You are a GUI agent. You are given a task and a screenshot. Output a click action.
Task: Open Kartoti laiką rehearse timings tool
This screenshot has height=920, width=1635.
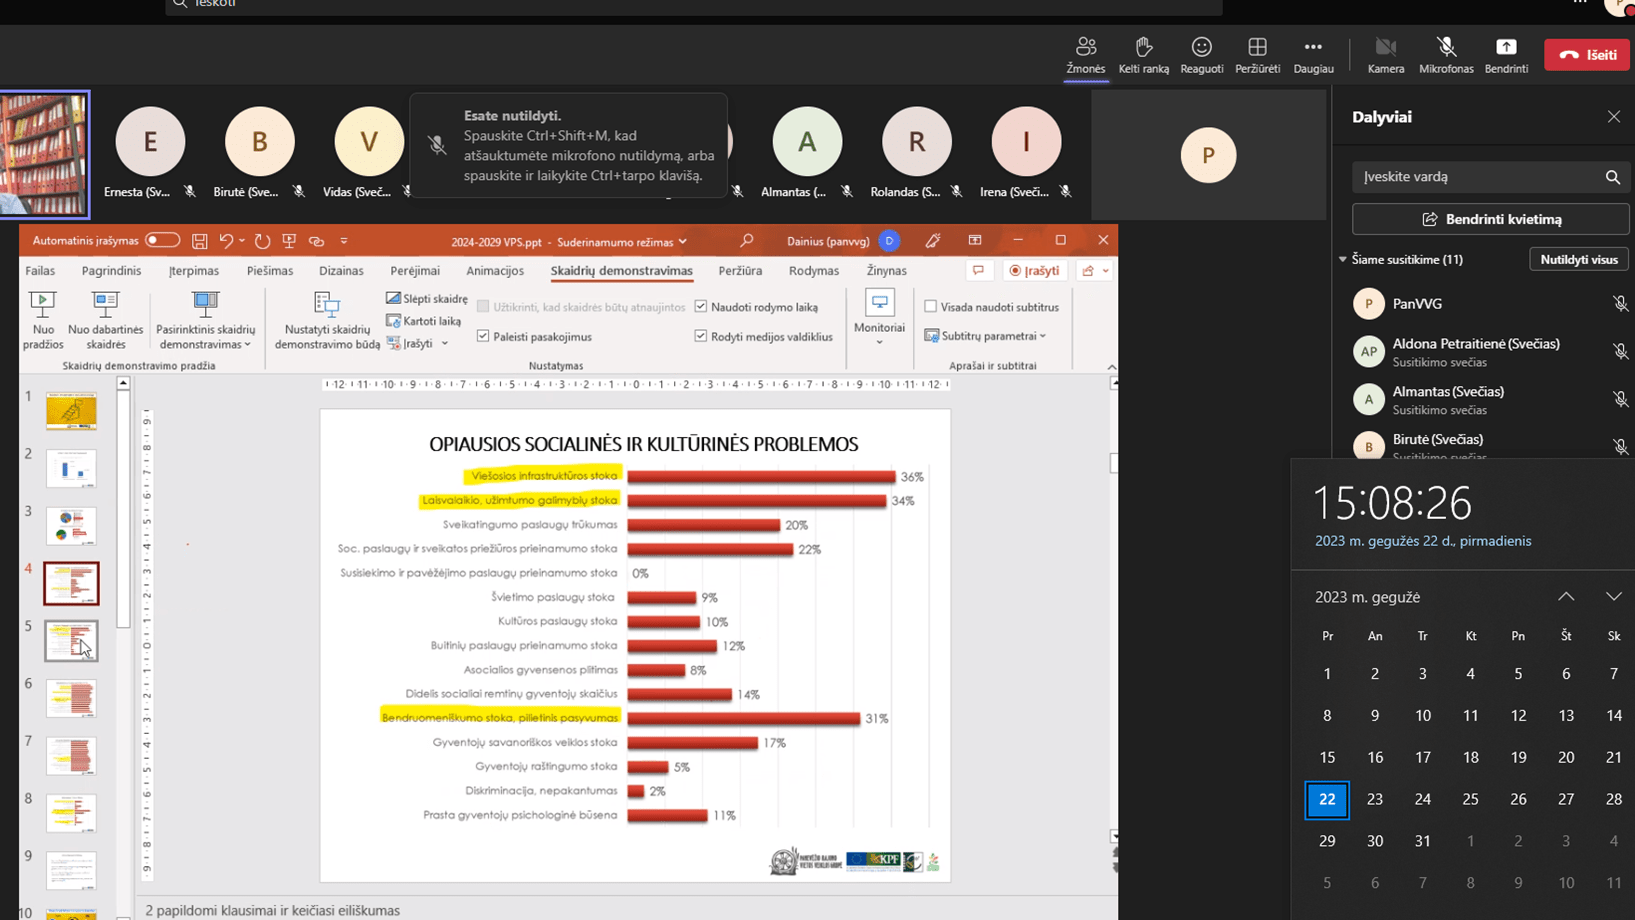pos(424,321)
